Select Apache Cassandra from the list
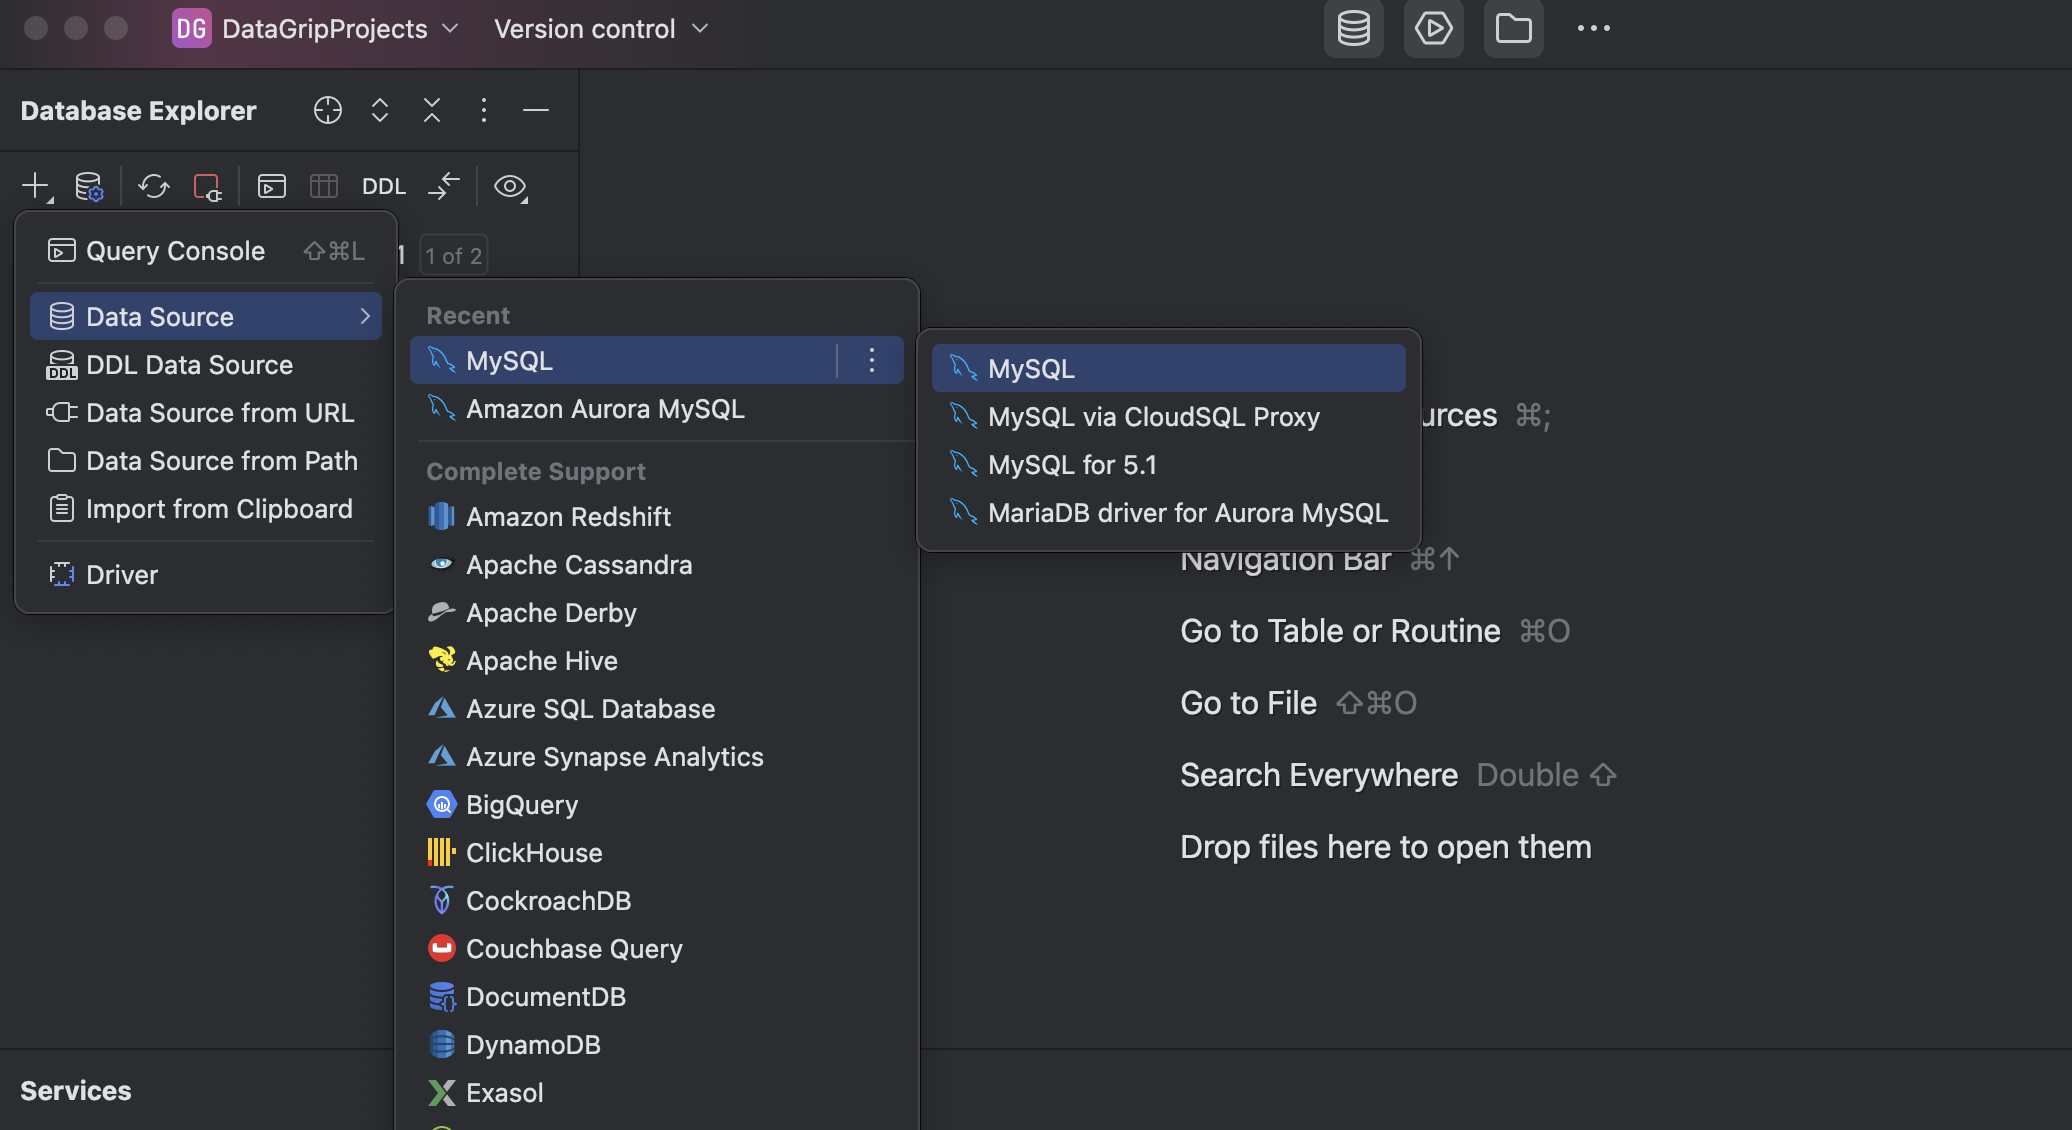 point(578,565)
